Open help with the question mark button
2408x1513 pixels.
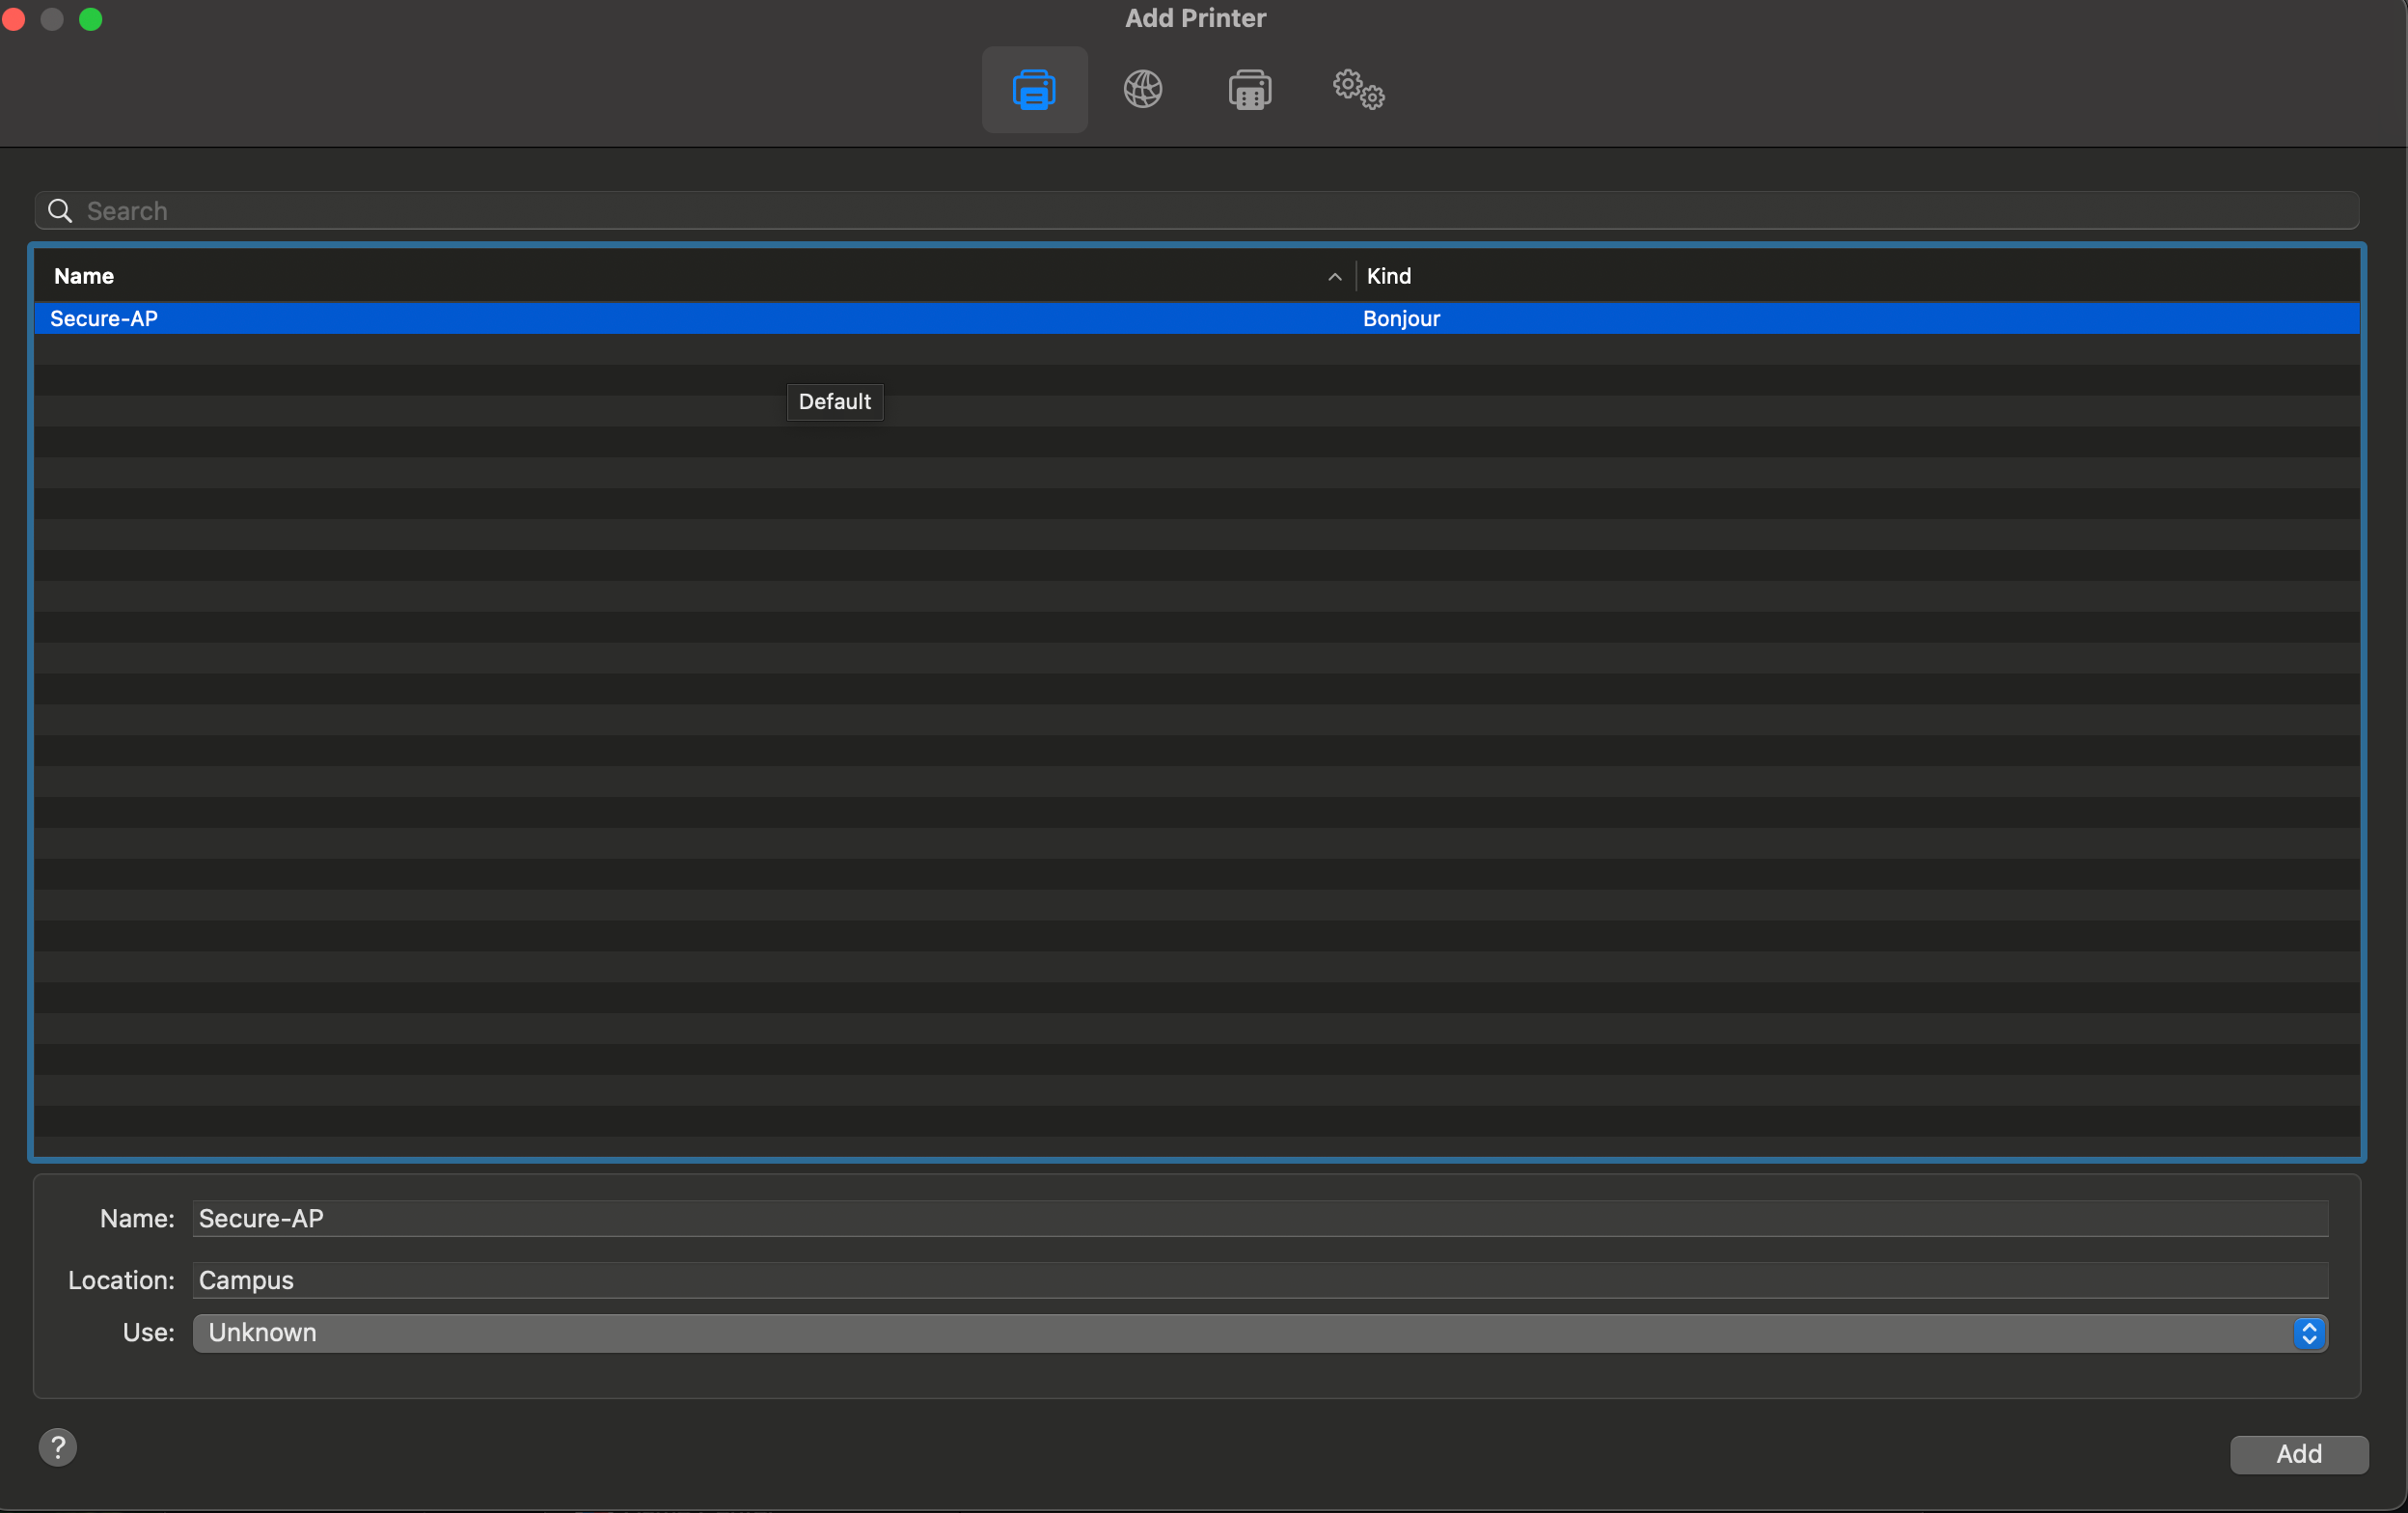click(58, 1447)
